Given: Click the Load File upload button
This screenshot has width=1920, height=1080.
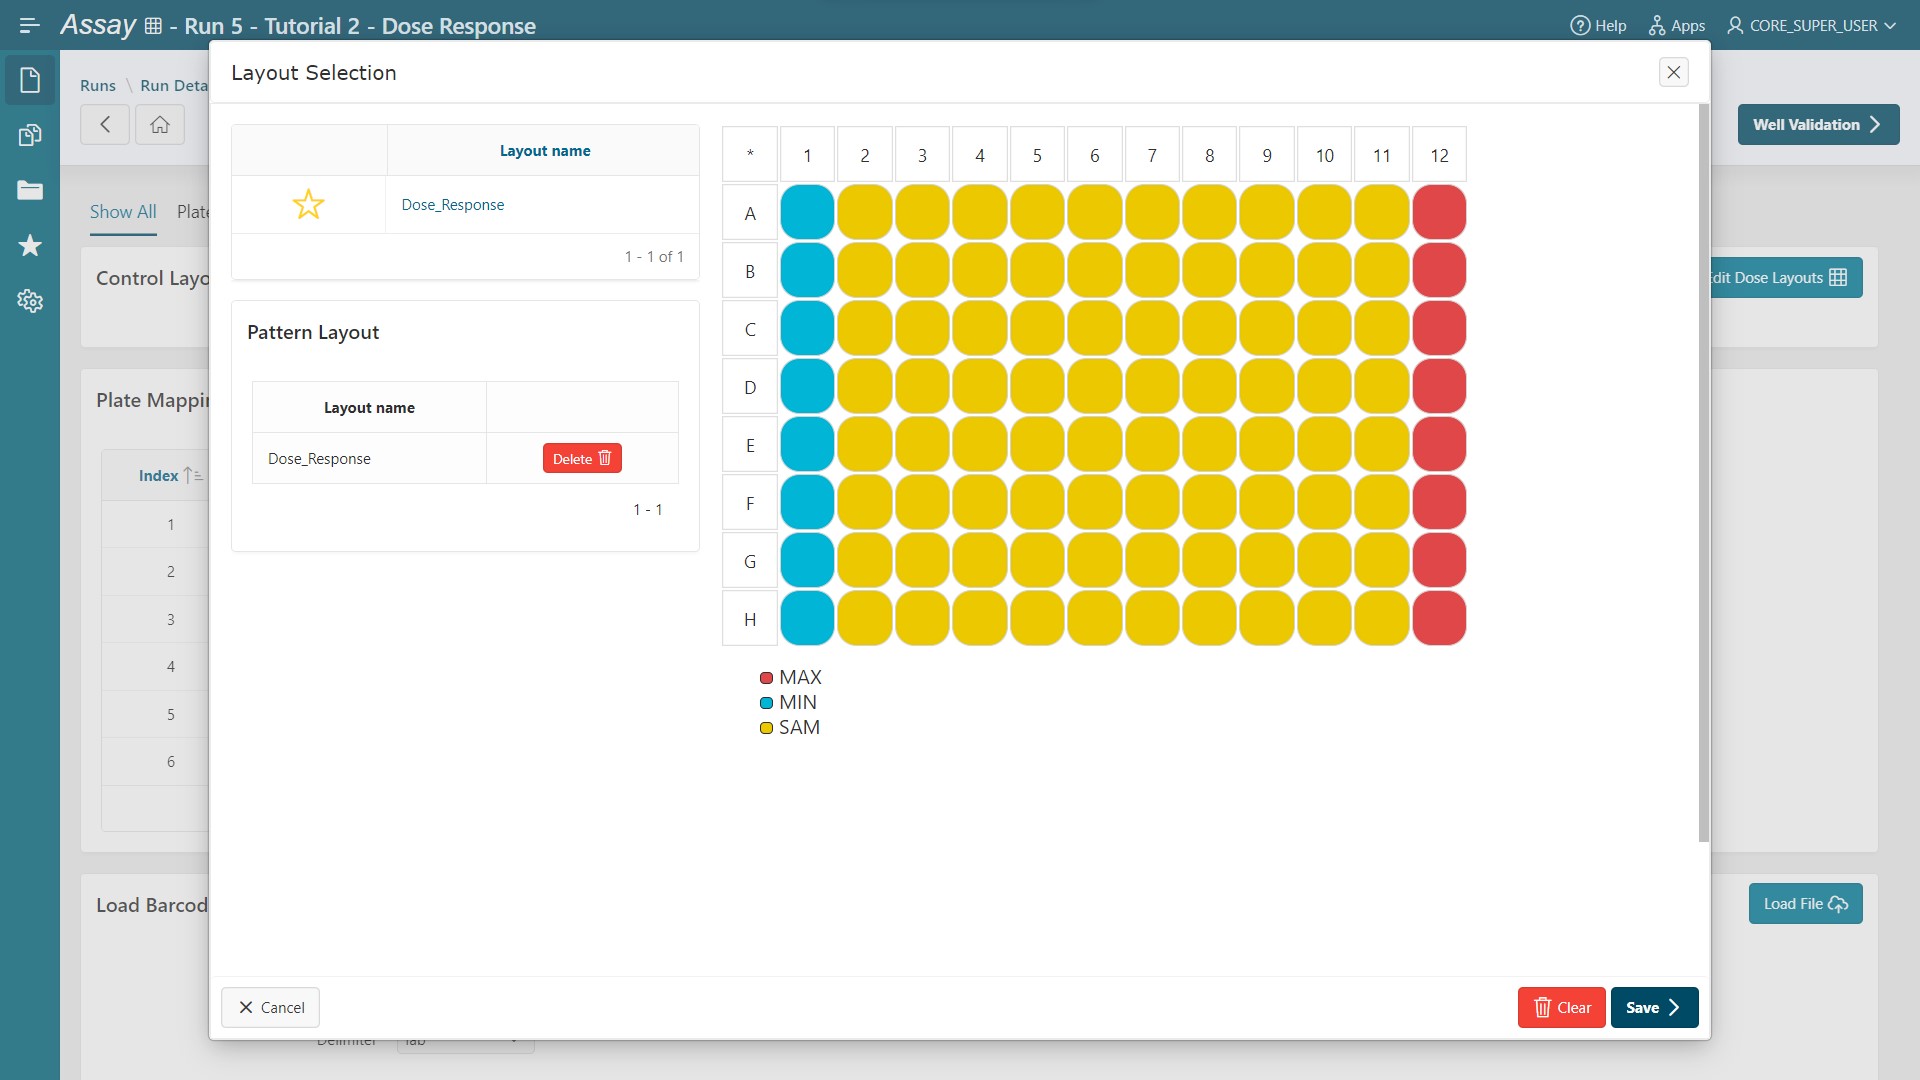Looking at the screenshot, I should pos(1805,903).
